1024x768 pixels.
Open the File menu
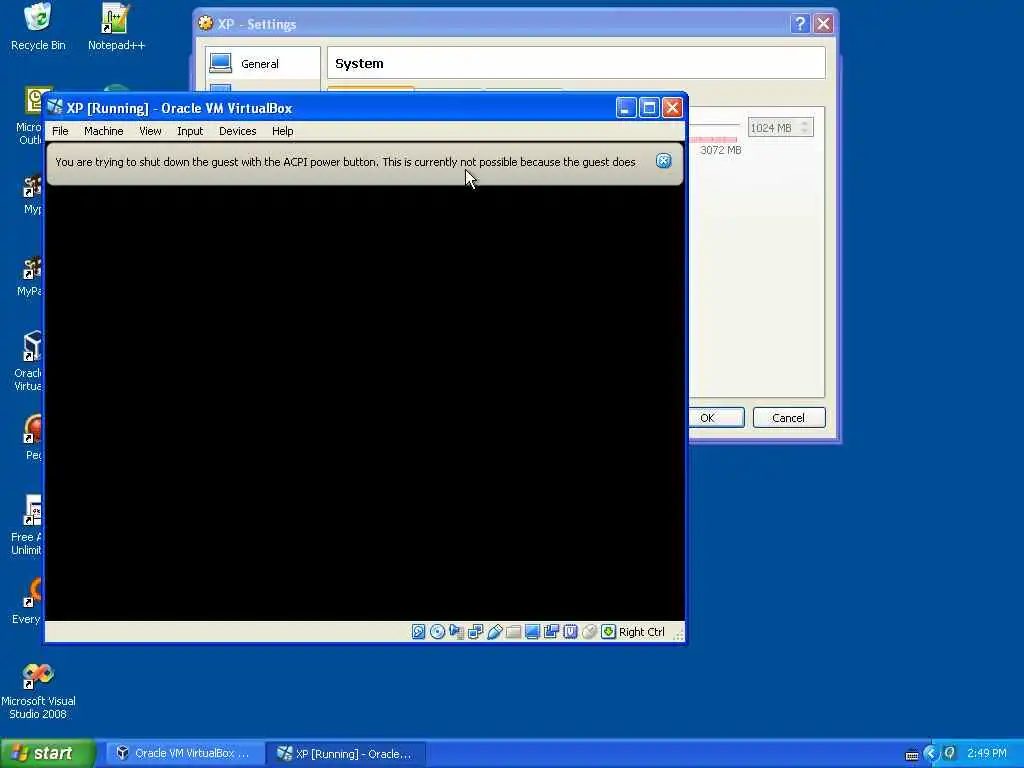60,131
